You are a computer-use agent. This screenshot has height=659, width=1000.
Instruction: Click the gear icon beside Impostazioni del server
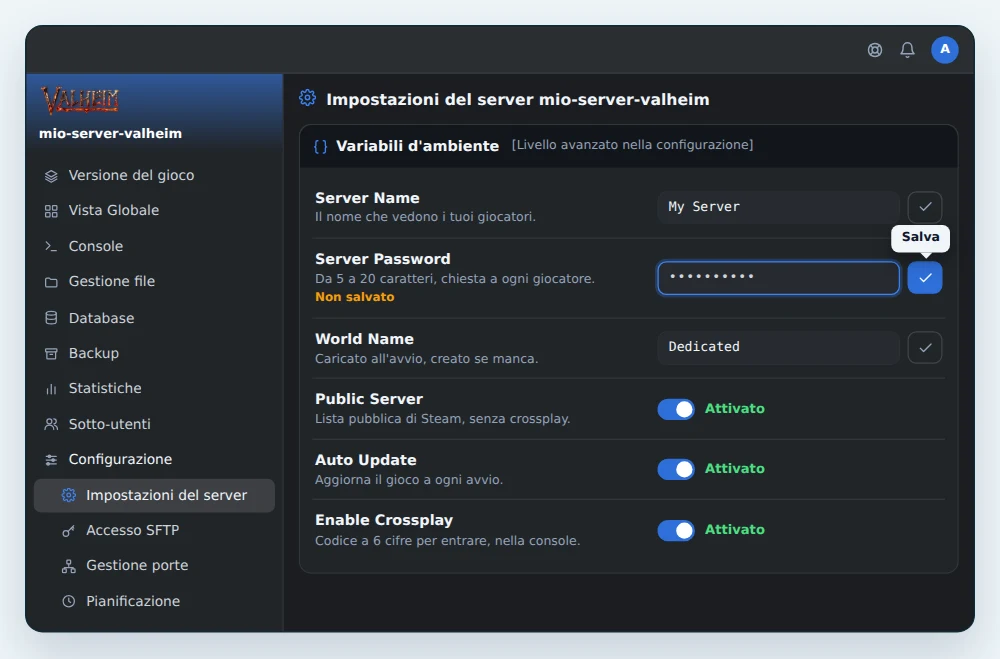pos(69,495)
